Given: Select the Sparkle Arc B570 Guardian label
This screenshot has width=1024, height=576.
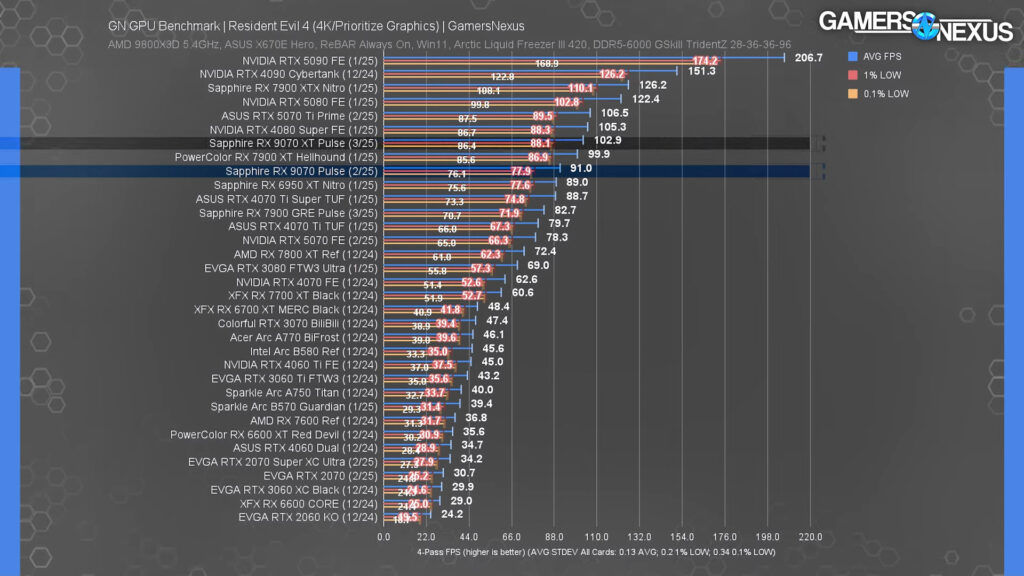Looking at the screenshot, I should (x=294, y=407).
